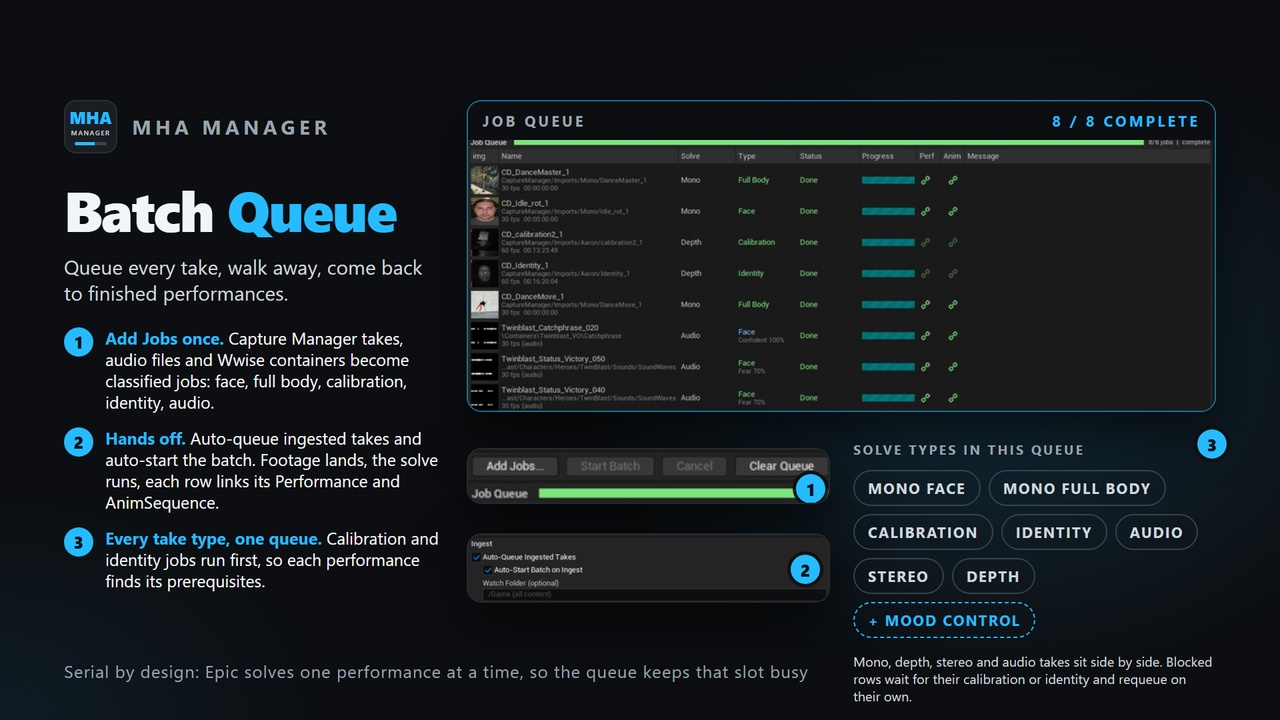Click the + MOOD CONTROL pill
Image resolution: width=1280 pixels, height=720 pixels.
click(944, 621)
